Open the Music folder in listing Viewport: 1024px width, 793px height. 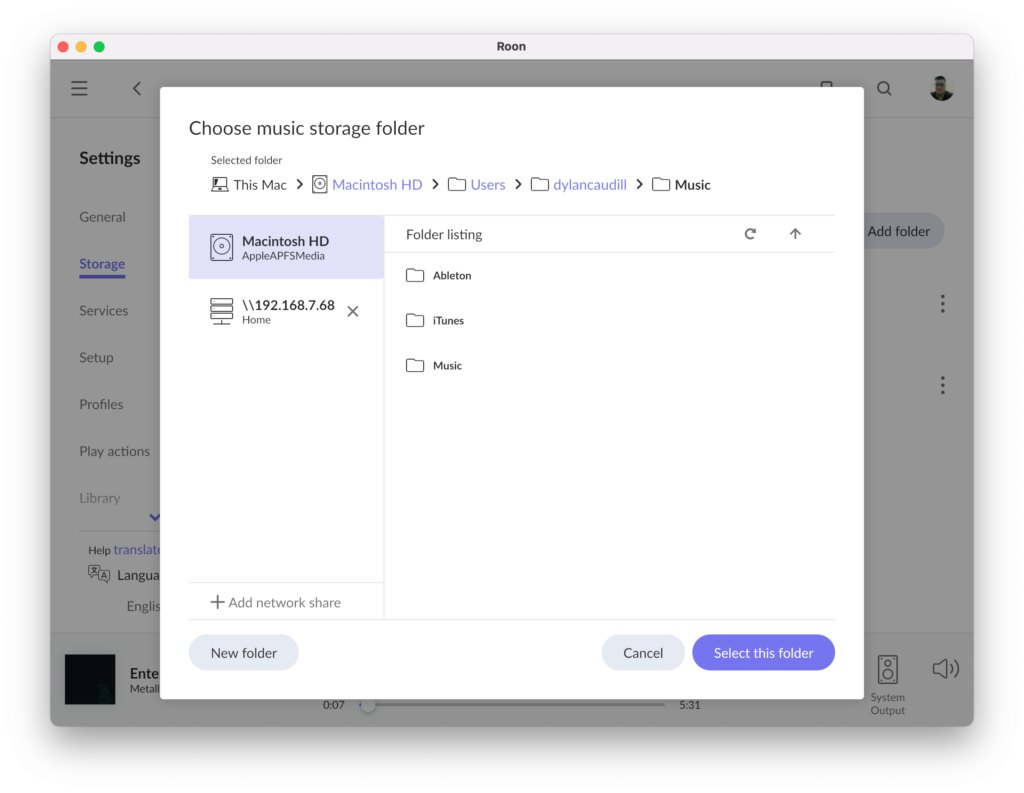coord(434,366)
